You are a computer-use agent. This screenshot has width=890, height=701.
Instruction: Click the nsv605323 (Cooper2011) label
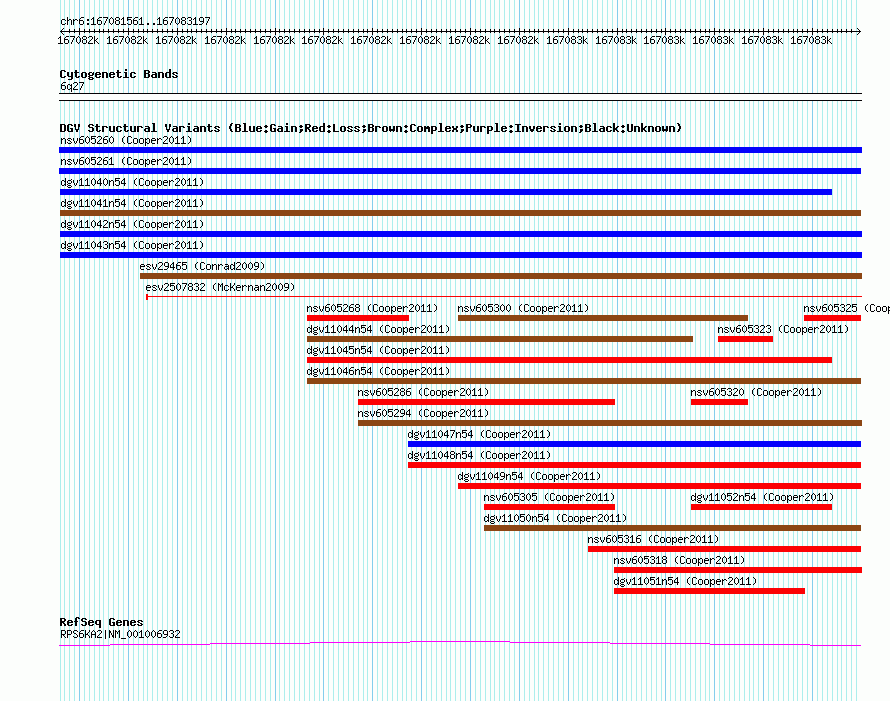click(x=783, y=329)
